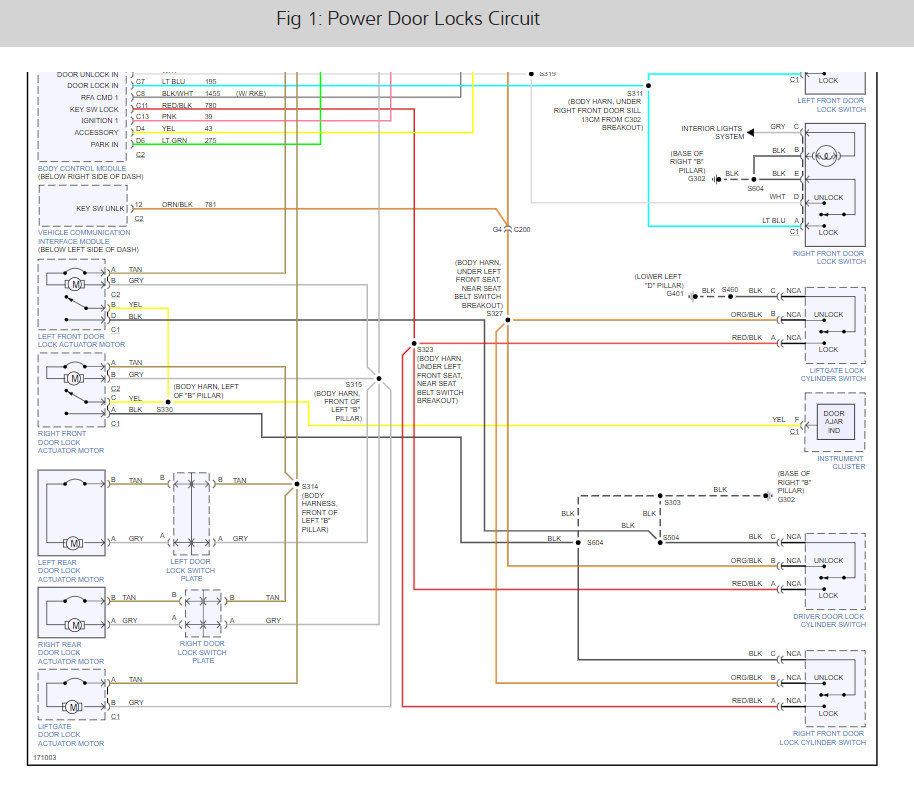Click the PARK IN pin label
Screen dimensions: 914x793
click(104, 144)
